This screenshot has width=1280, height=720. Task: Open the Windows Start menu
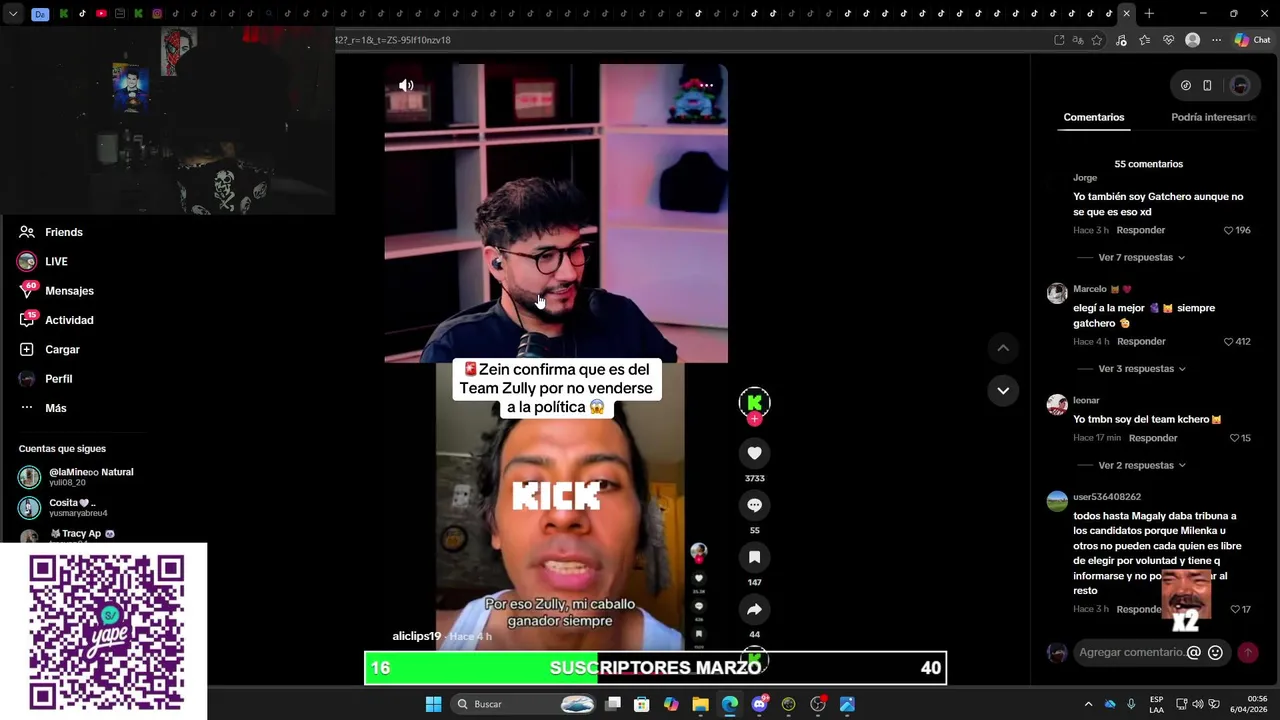click(433, 704)
